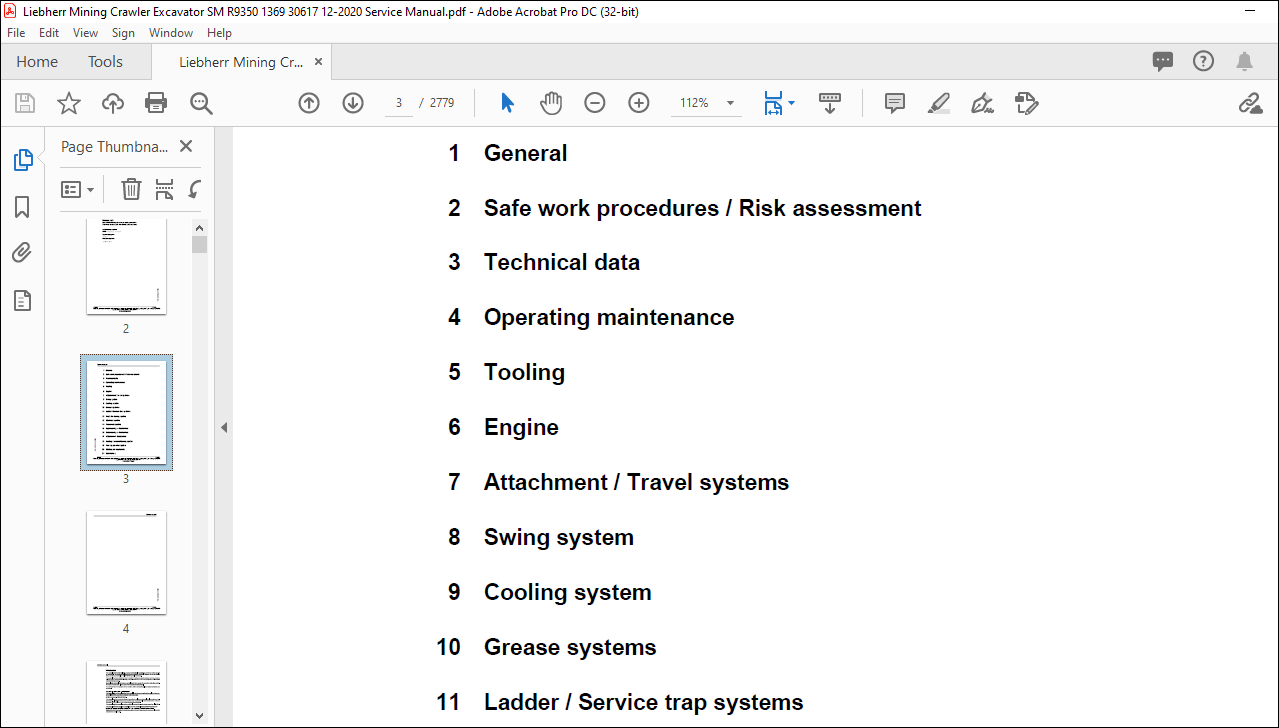Click the 'Operating maintenance' entry

(609, 317)
